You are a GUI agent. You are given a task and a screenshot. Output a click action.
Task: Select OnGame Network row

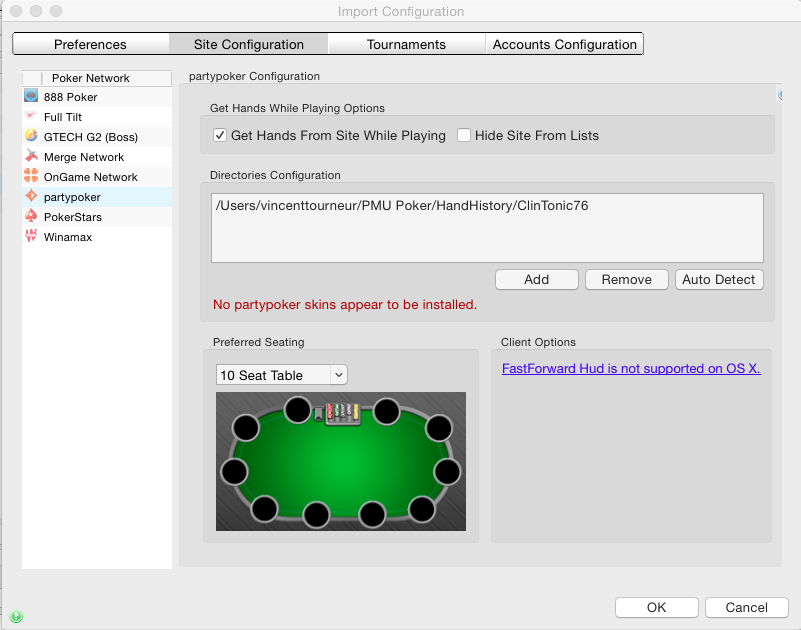[97, 177]
